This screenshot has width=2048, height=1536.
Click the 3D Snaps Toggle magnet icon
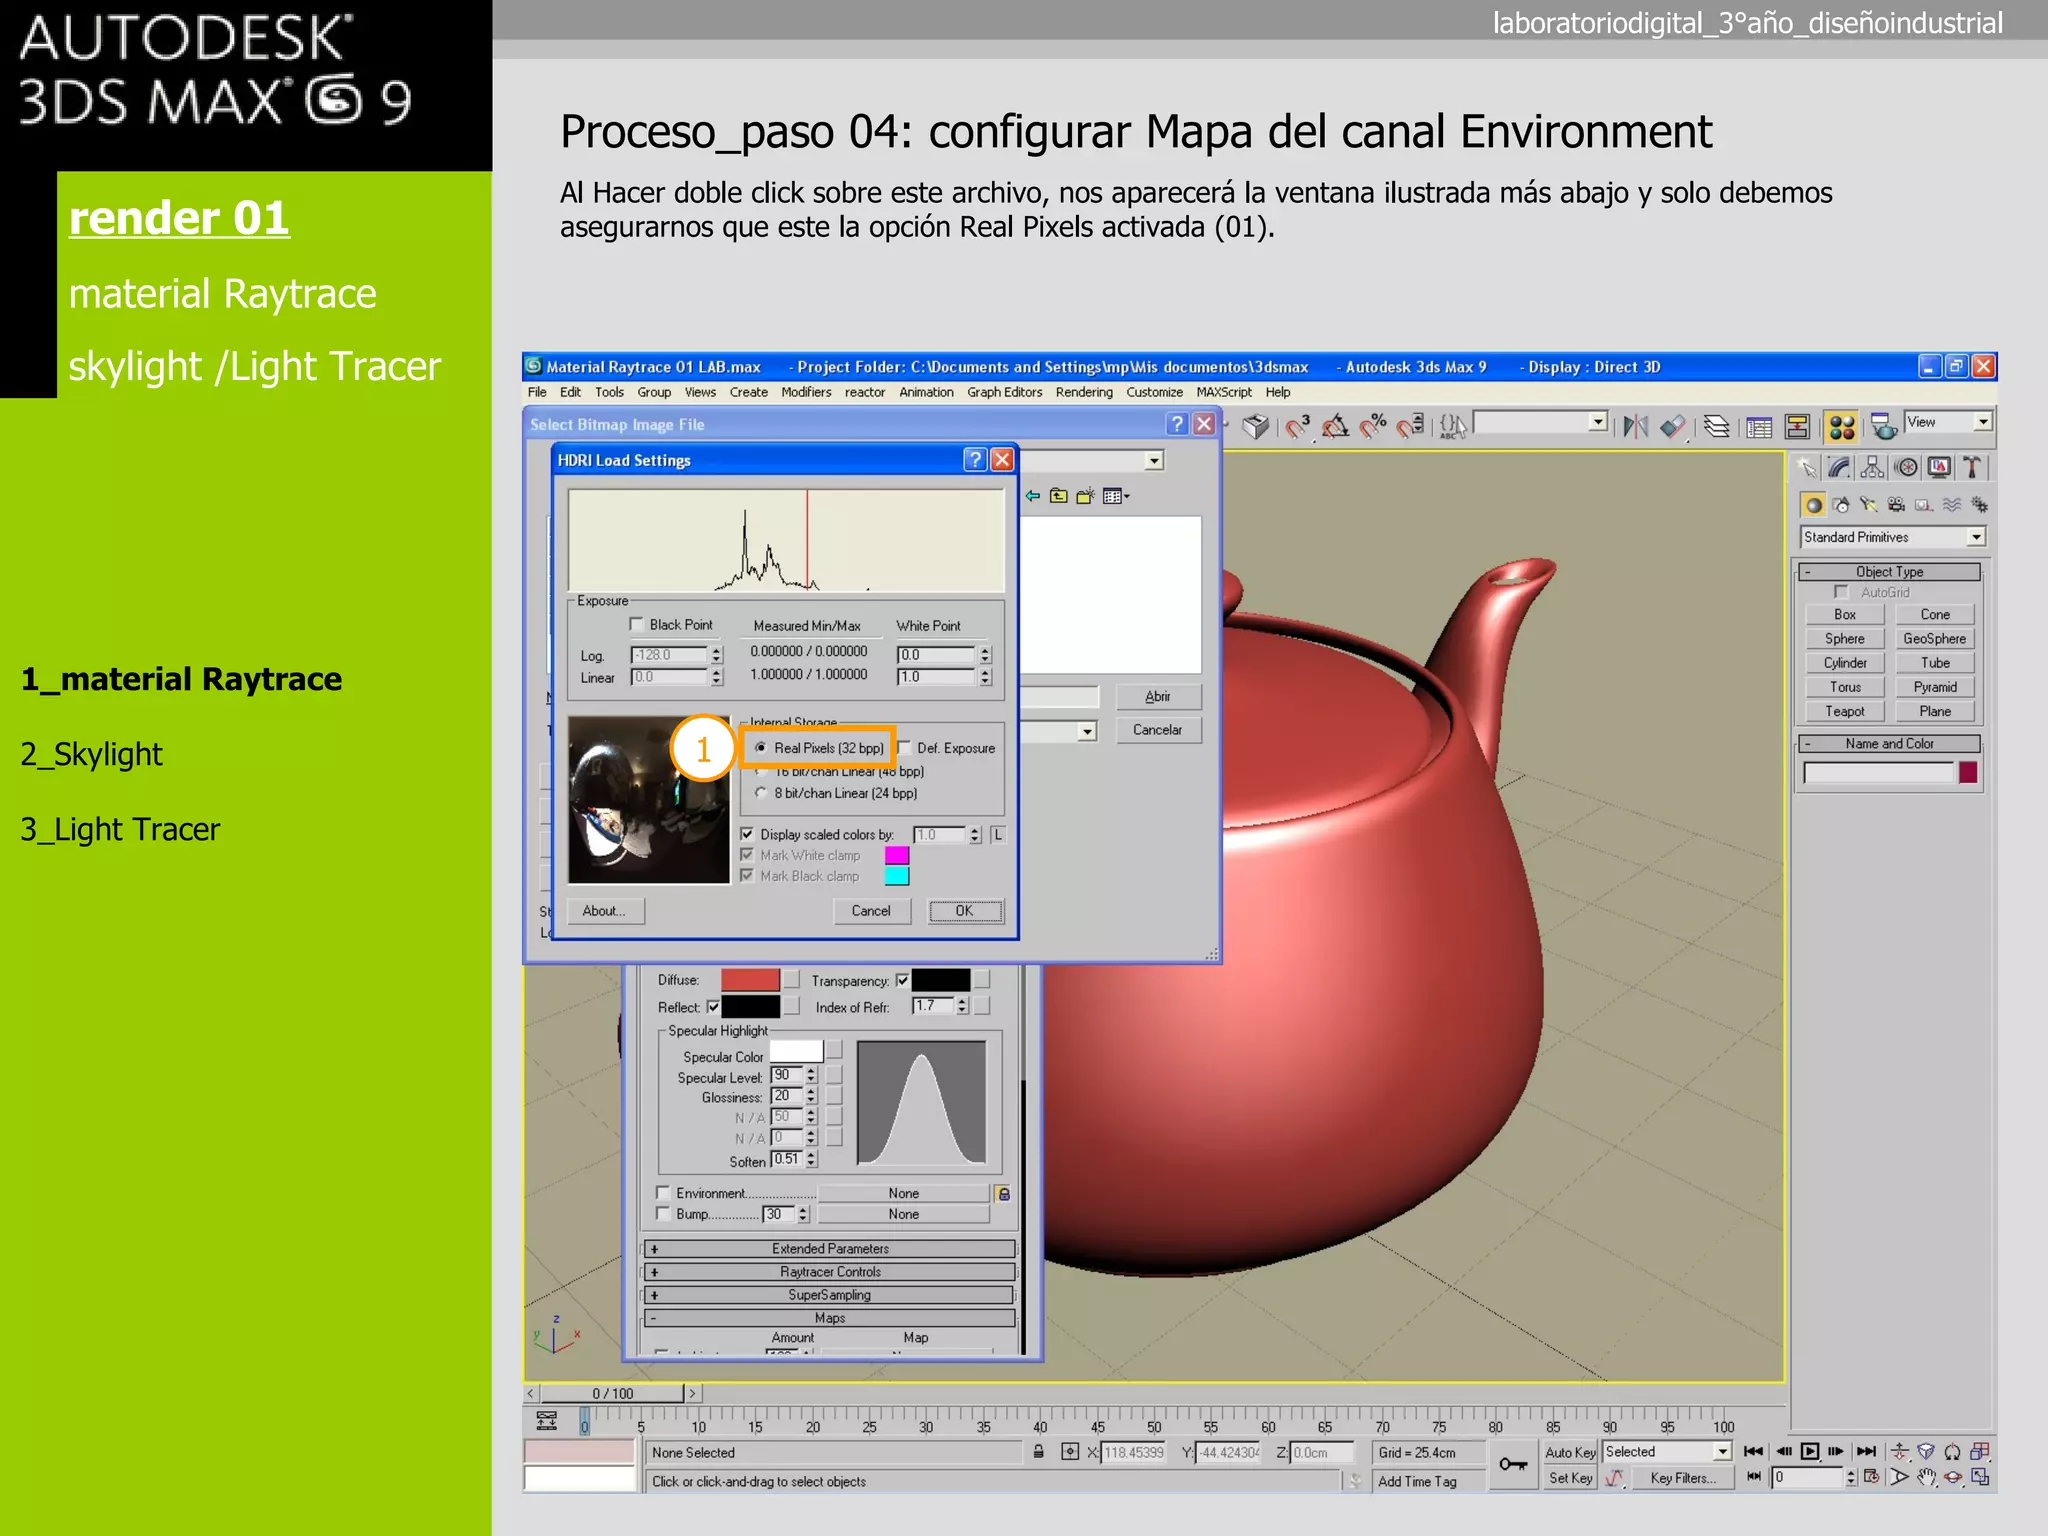(x=1297, y=427)
